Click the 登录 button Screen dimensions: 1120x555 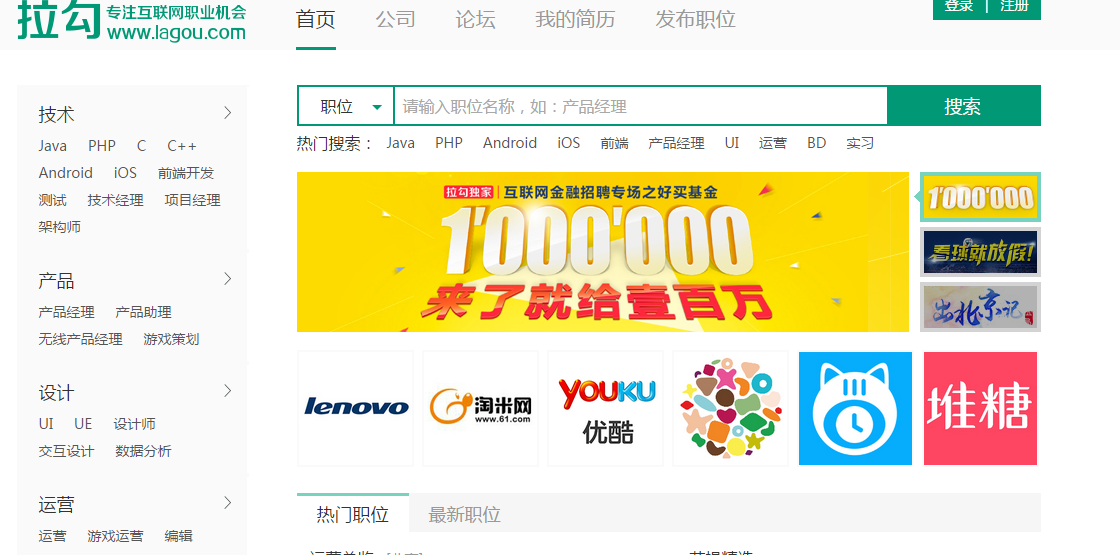(x=959, y=6)
